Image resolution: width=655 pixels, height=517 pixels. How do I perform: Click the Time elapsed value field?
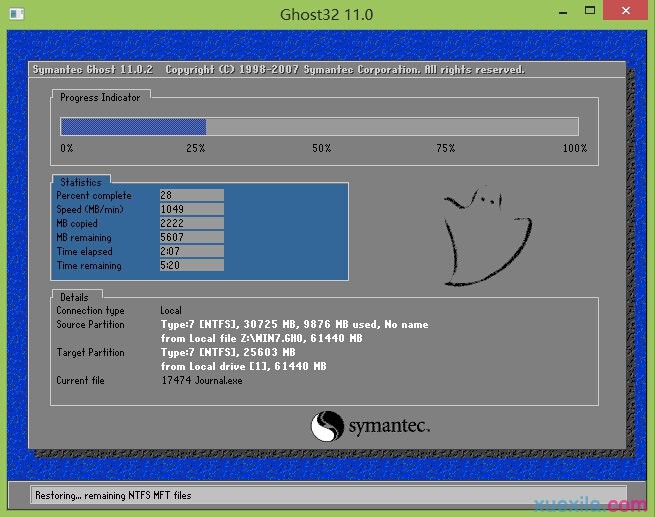(x=191, y=252)
